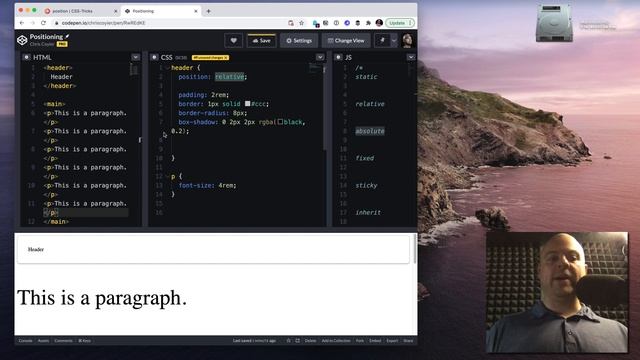This screenshot has height=360, width=640.
Task: Expand the dropdown beside the pin icon
Action: click(x=394, y=40)
